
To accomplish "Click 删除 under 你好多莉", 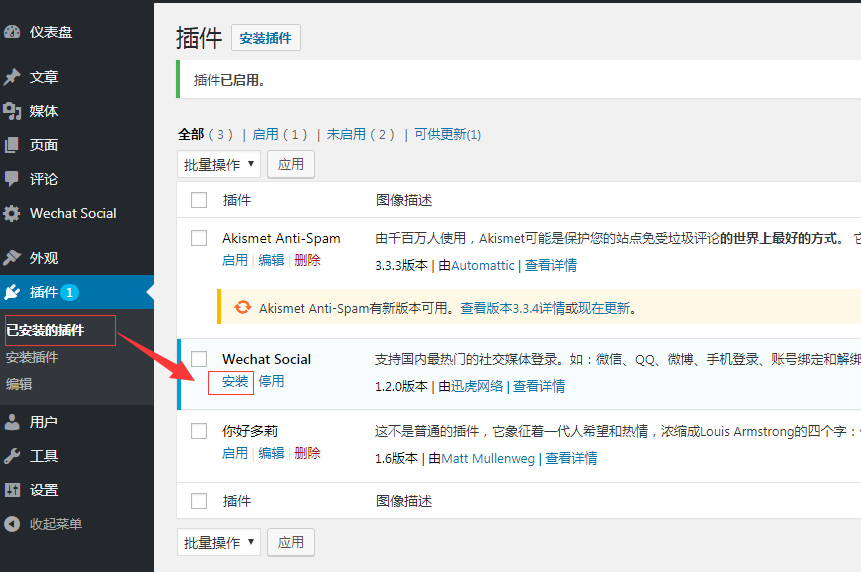I will [x=308, y=453].
